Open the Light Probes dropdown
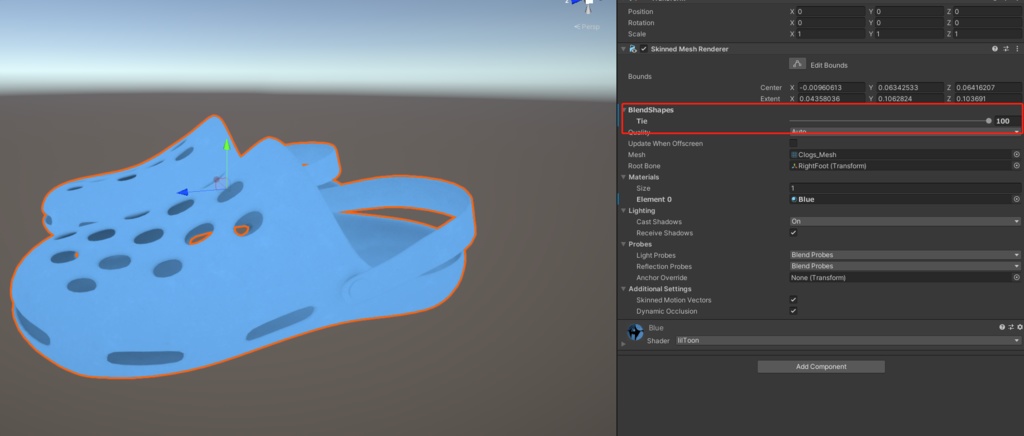1024x436 pixels. point(904,255)
